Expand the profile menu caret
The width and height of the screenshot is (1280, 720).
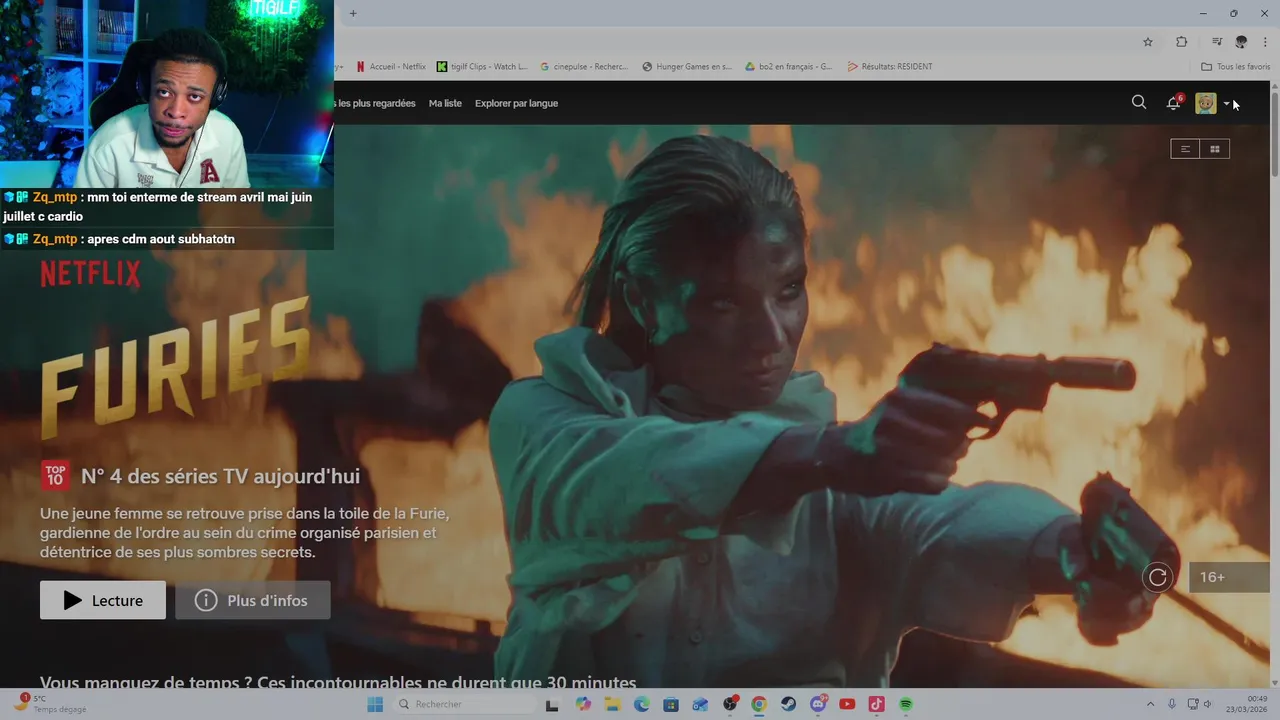tap(1226, 104)
